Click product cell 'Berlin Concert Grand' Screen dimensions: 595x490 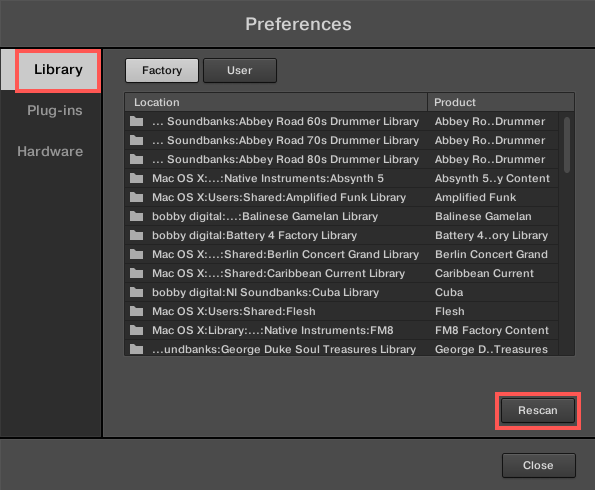(x=491, y=254)
